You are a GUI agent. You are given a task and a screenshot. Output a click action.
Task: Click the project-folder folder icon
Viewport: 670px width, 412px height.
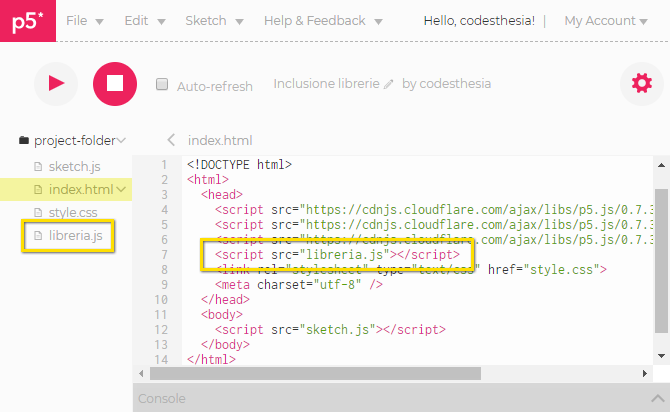coord(24,140)
